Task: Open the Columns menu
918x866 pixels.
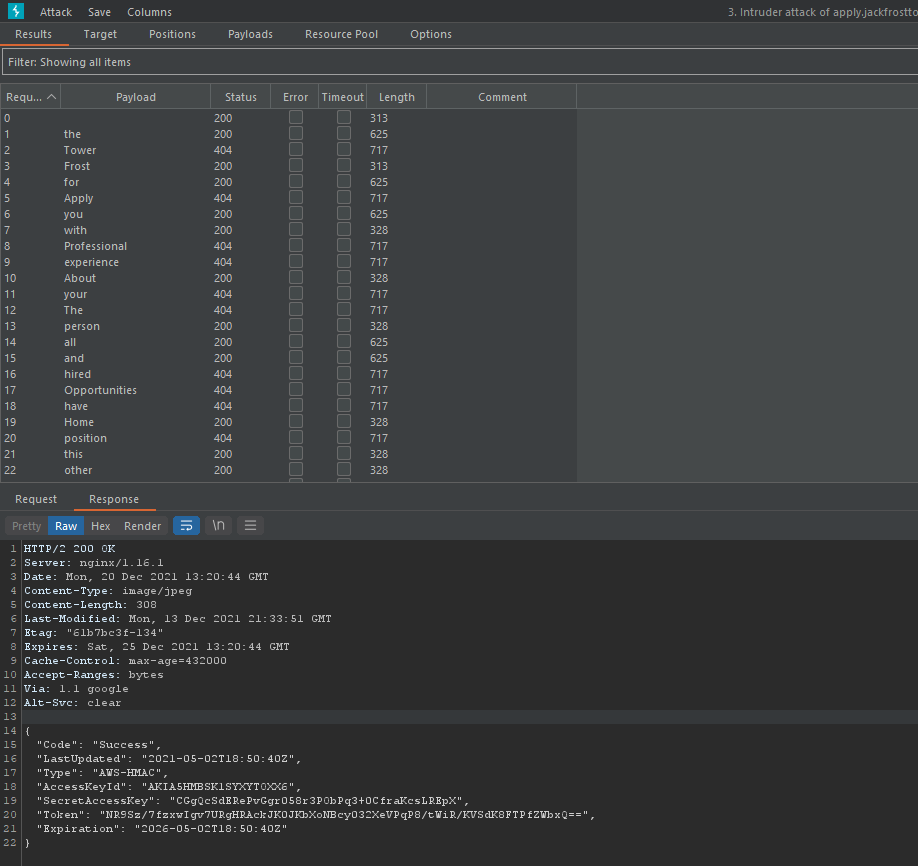Action: coord(149,12)
